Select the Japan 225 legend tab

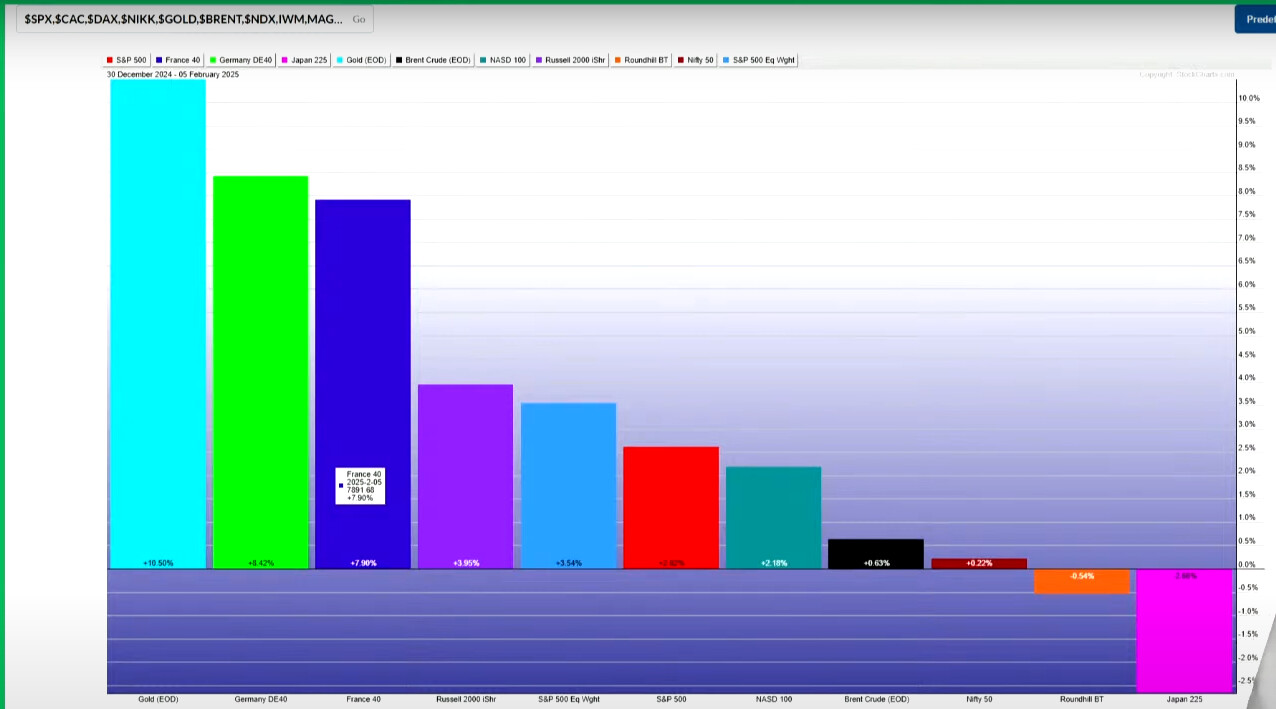coord(304,60)
